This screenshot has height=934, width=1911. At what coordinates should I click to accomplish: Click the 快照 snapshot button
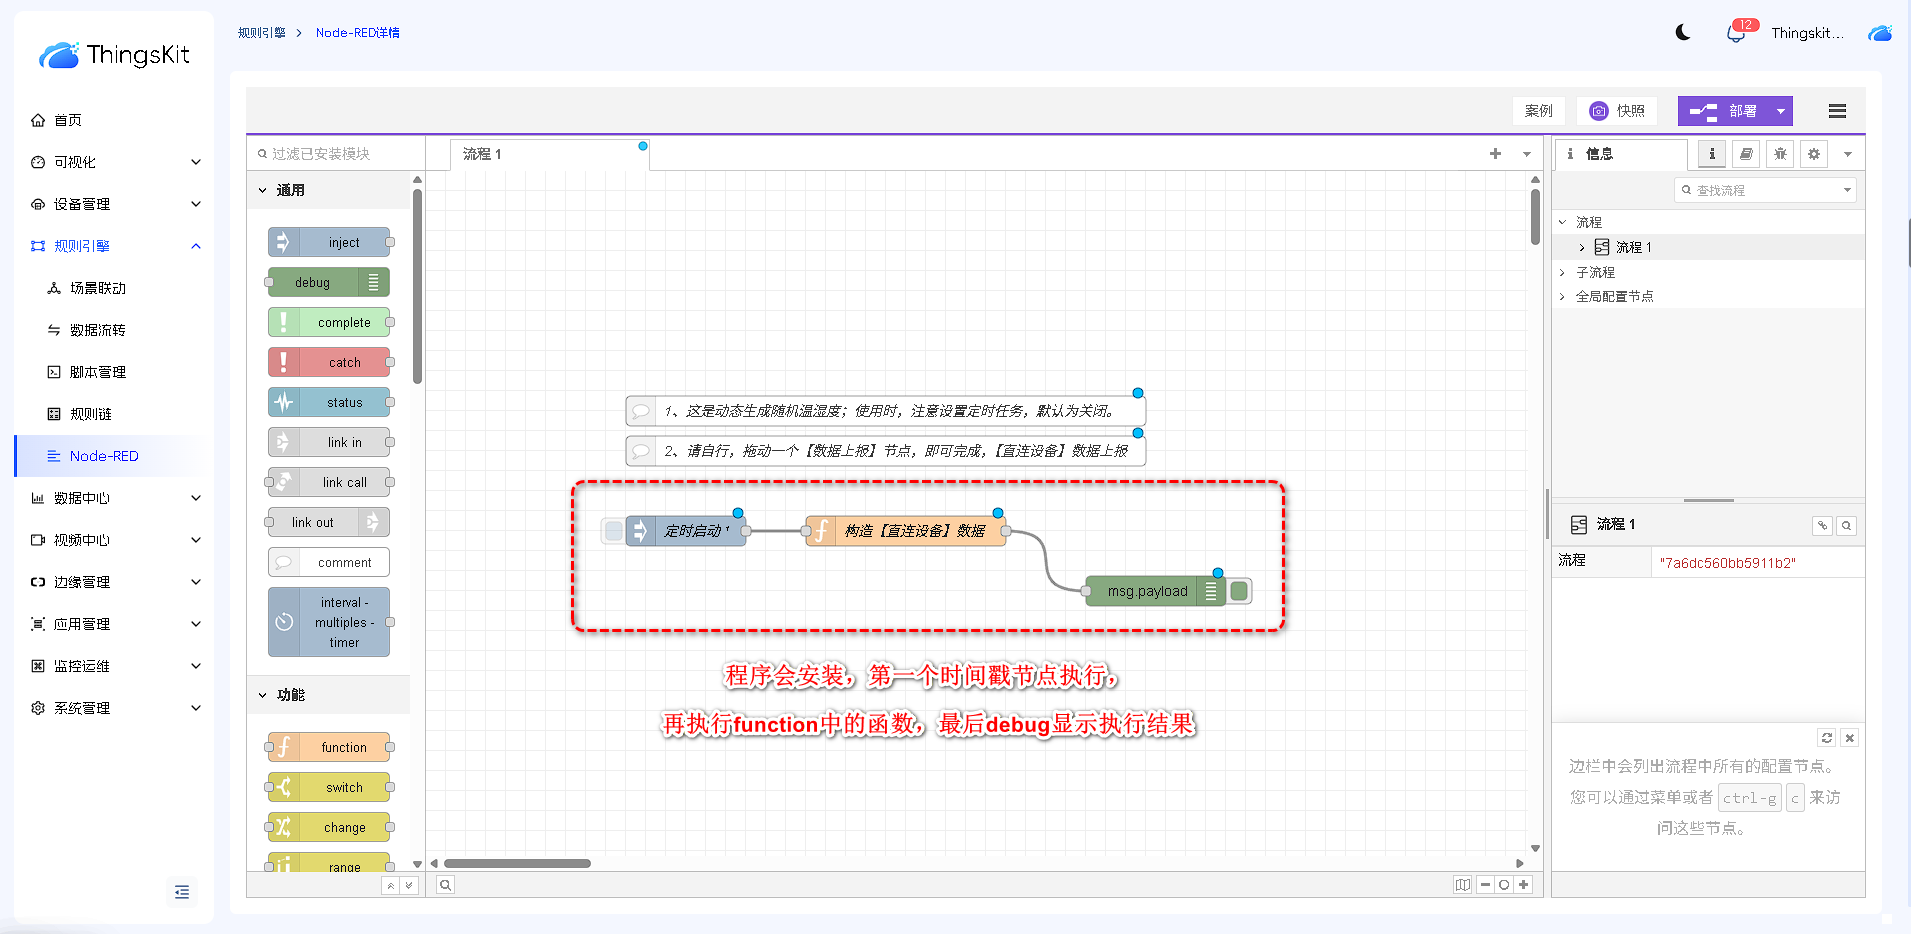pos(1618,111)
